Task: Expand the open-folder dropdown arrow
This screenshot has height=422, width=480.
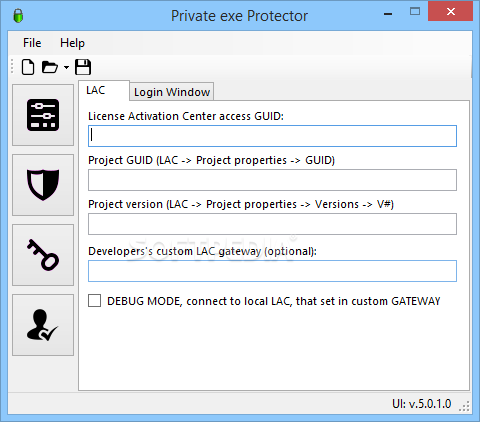Action: (66, 67)
